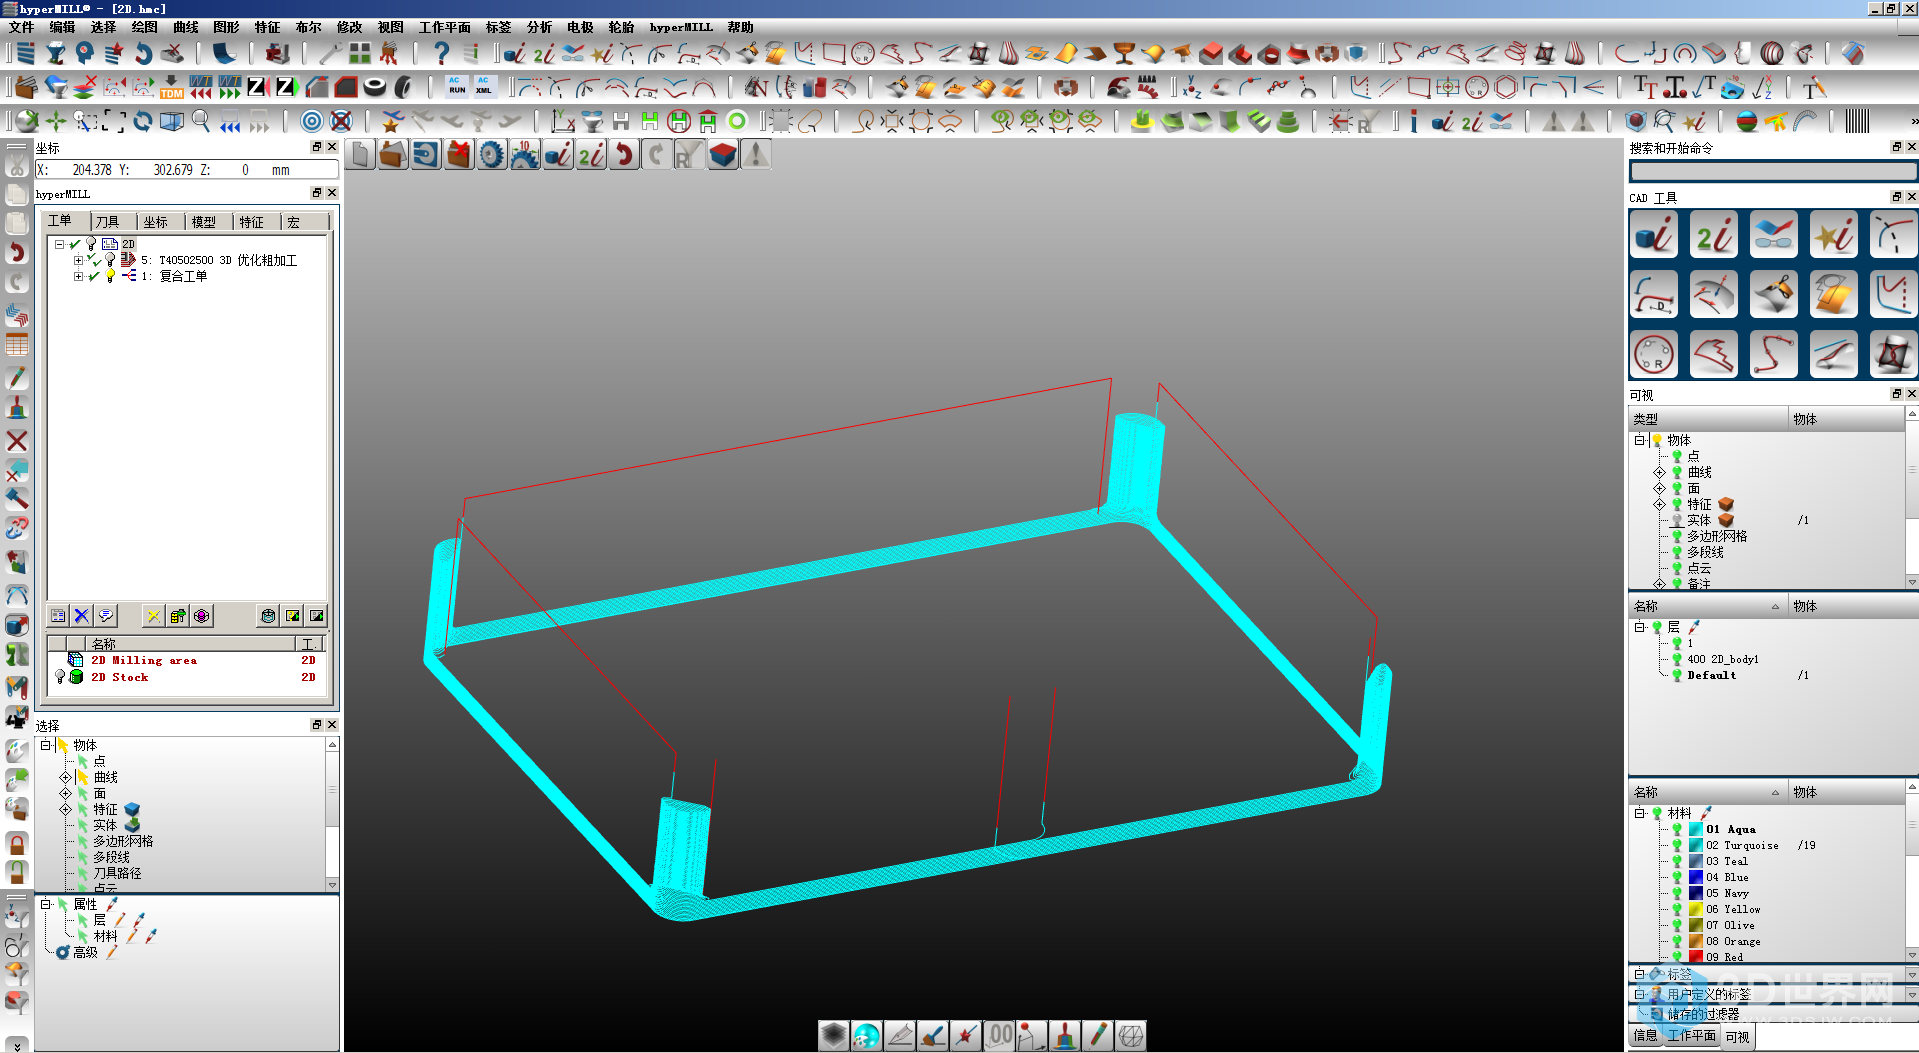Screen dimensions: 1919x1053
Task: Click the 名称 column header in layers list
Action: 1707,606
